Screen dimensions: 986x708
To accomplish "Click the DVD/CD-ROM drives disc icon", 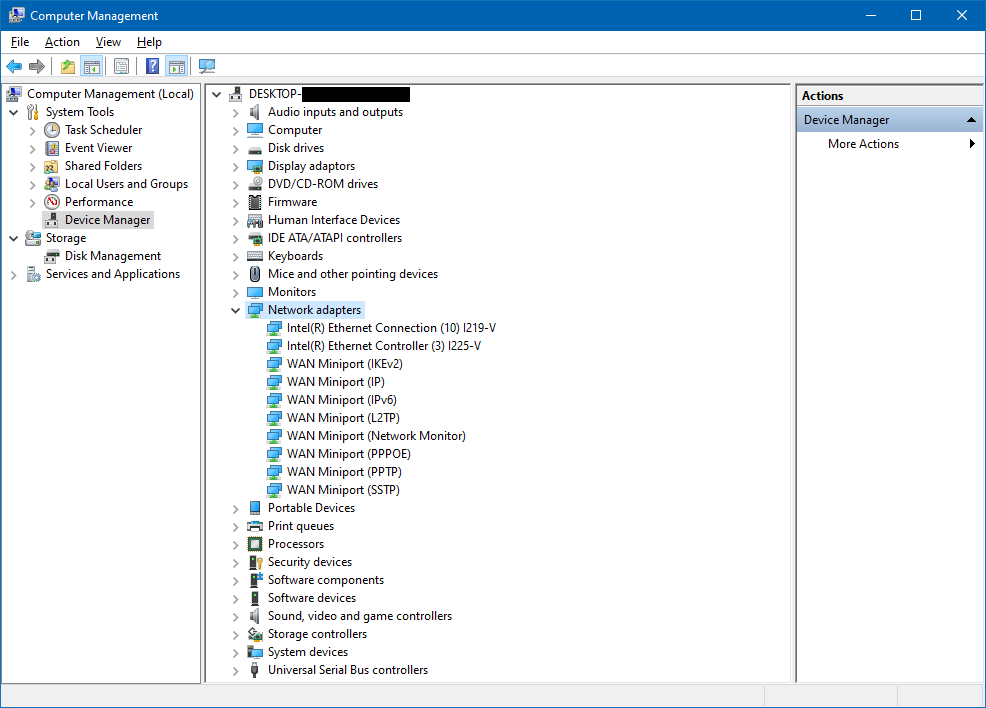I will (255, 184).
